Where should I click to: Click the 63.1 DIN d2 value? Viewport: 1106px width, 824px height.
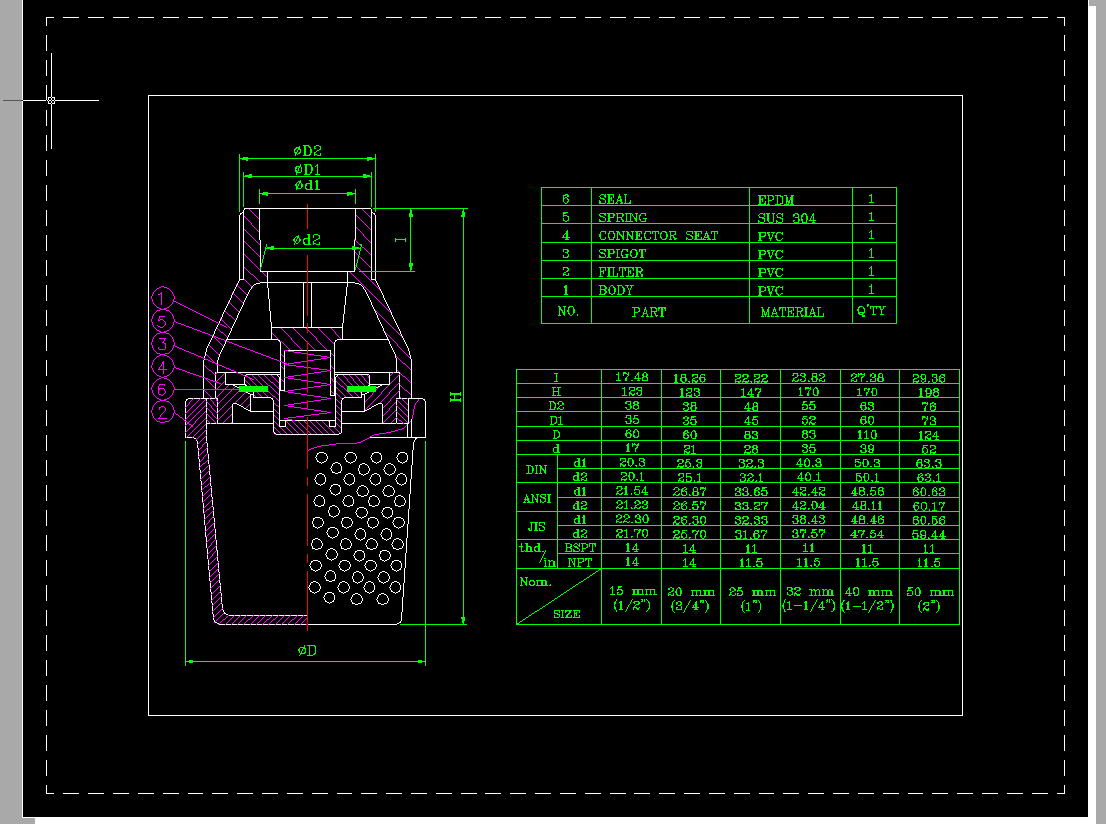pyautogui.click(x=928, y=478)
